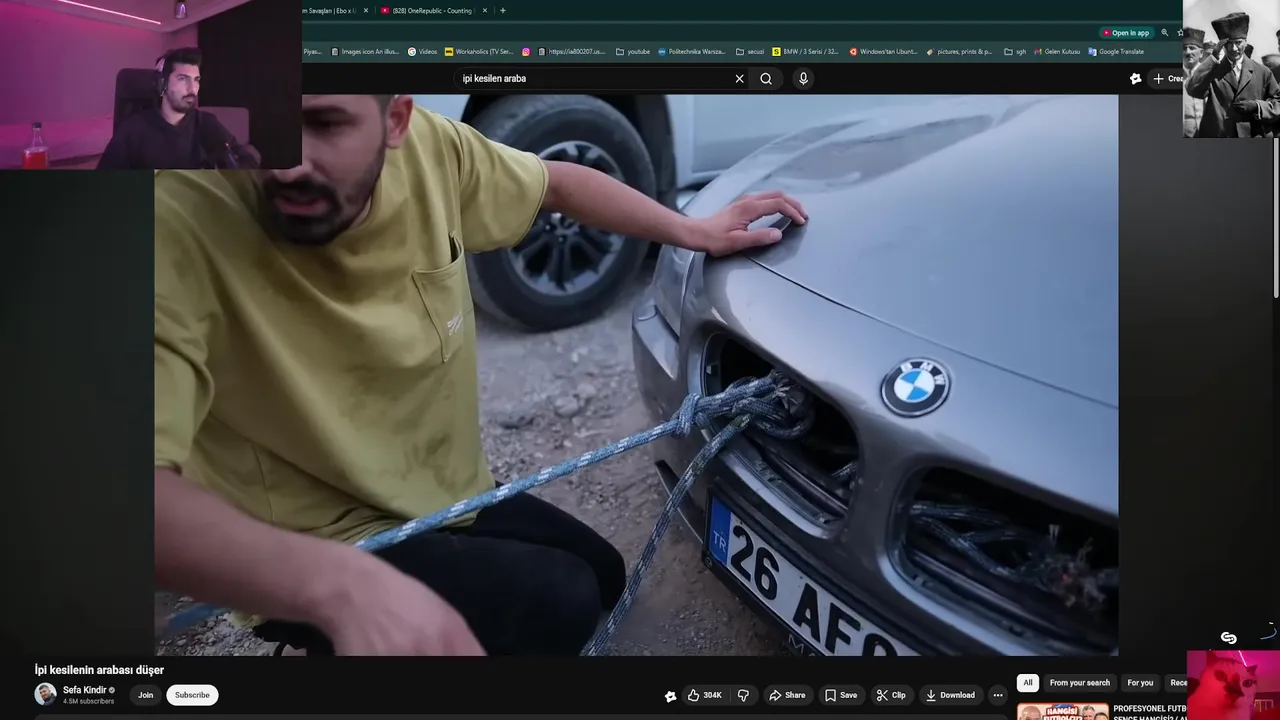Click the YouTube search magnifier button
Screen dimensions: 1280x720
pyautogui.click(x=766, y=79)
